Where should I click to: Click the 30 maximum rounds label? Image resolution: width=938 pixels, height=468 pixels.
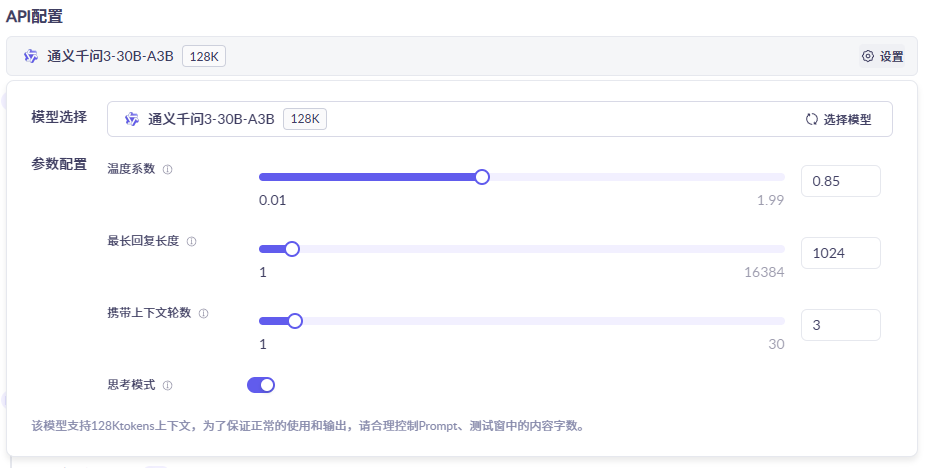point(776,344)
